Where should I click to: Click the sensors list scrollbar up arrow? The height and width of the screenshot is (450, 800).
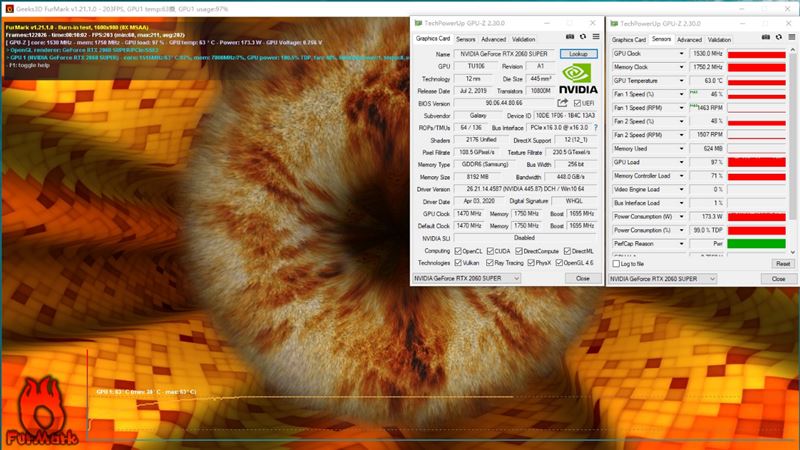pos(792,49)
